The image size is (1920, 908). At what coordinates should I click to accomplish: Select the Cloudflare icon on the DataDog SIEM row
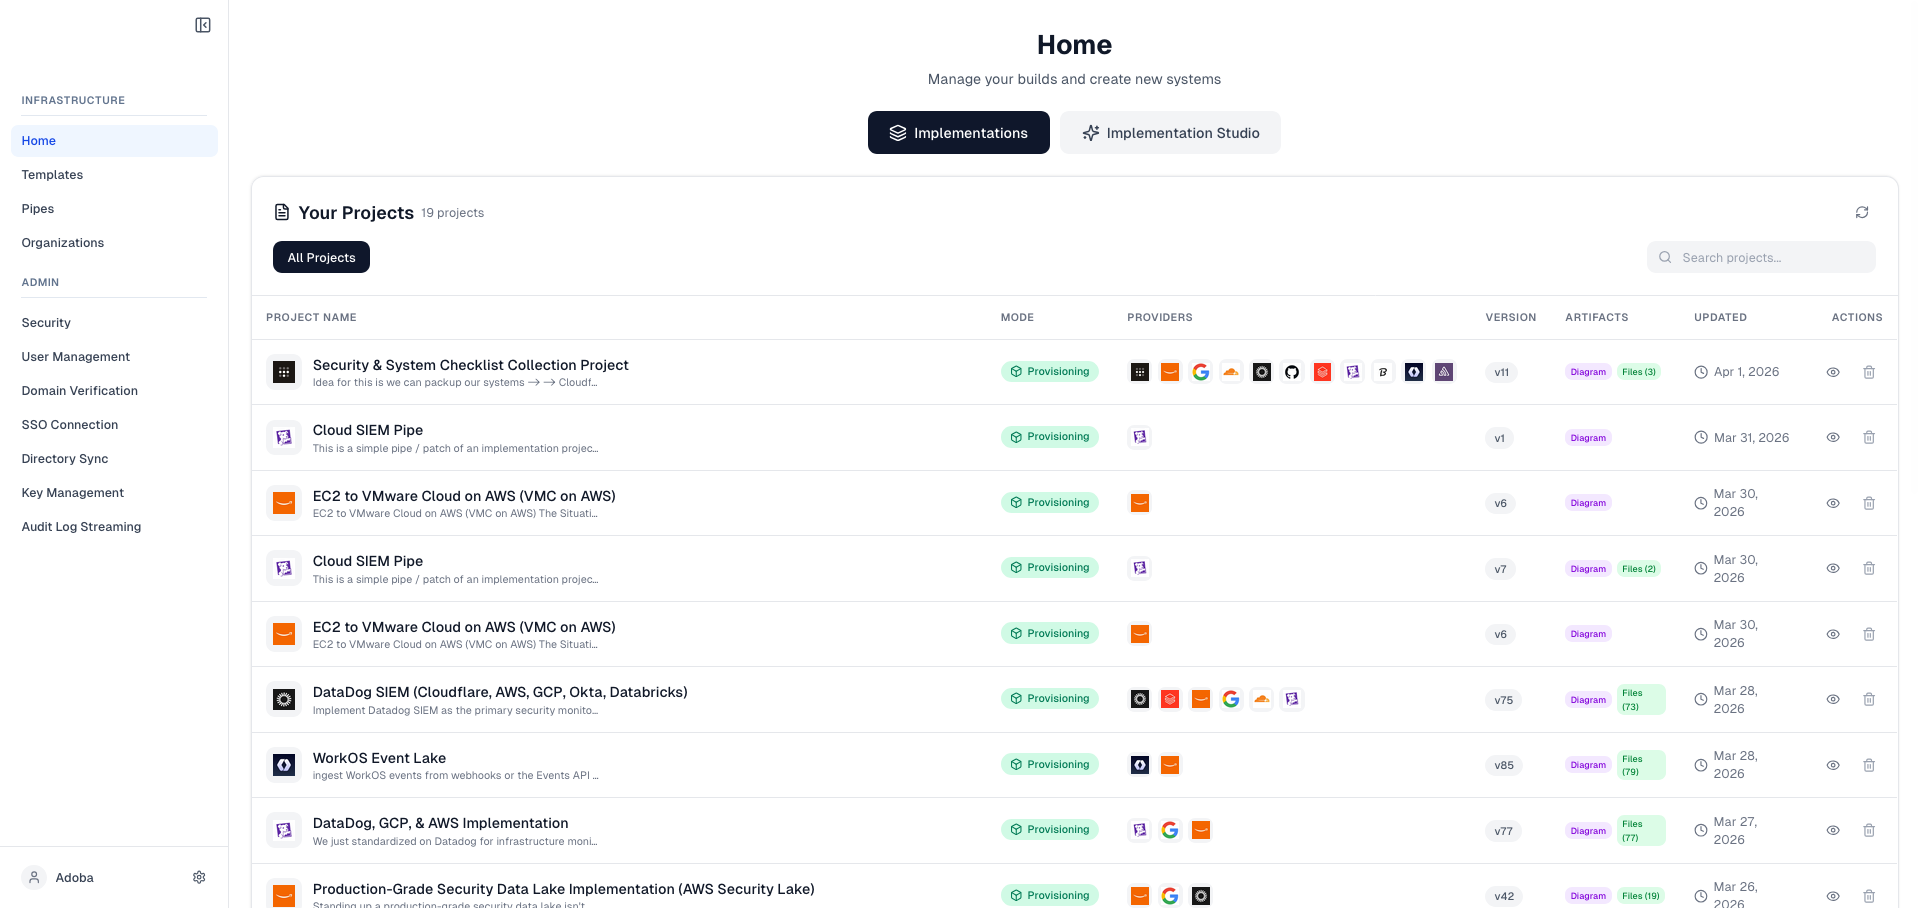(x=1261, y=699)
